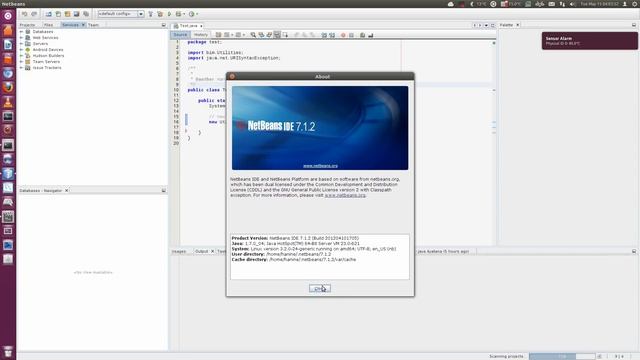Image resolution: width=640 pixels, height=360 pixels.
Task: Click inside Product Version info text area
Action: [x=320, y=257]
